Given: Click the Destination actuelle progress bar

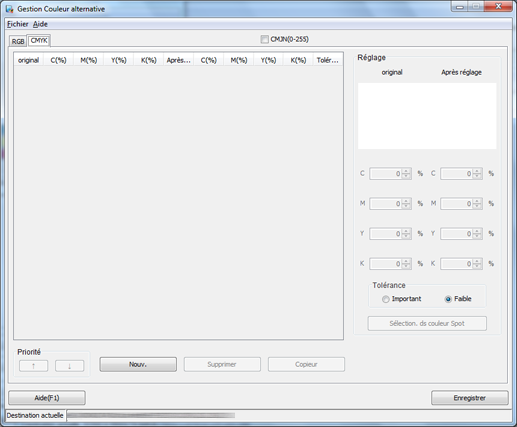Looking at the screenshot, I should (151, 415).
